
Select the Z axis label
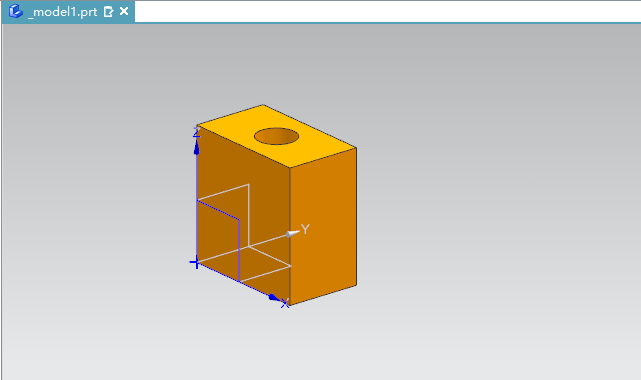(196, 132)
